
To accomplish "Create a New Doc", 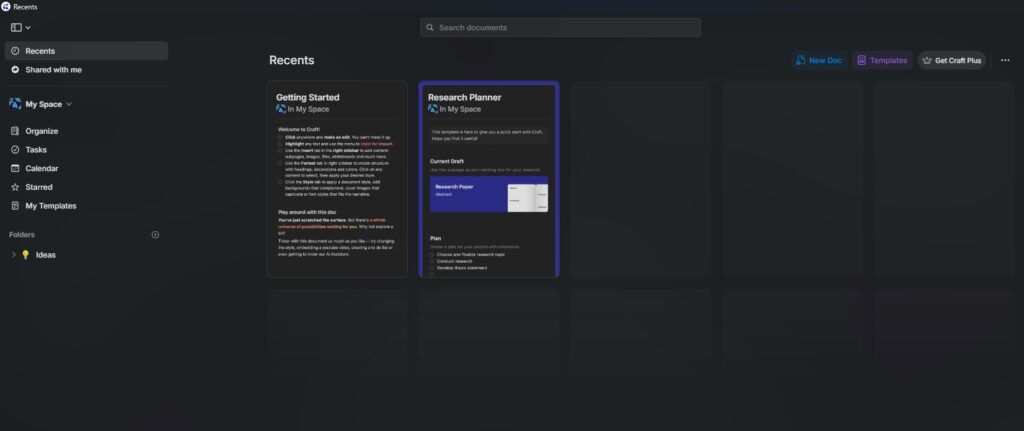I will (818, 60).
